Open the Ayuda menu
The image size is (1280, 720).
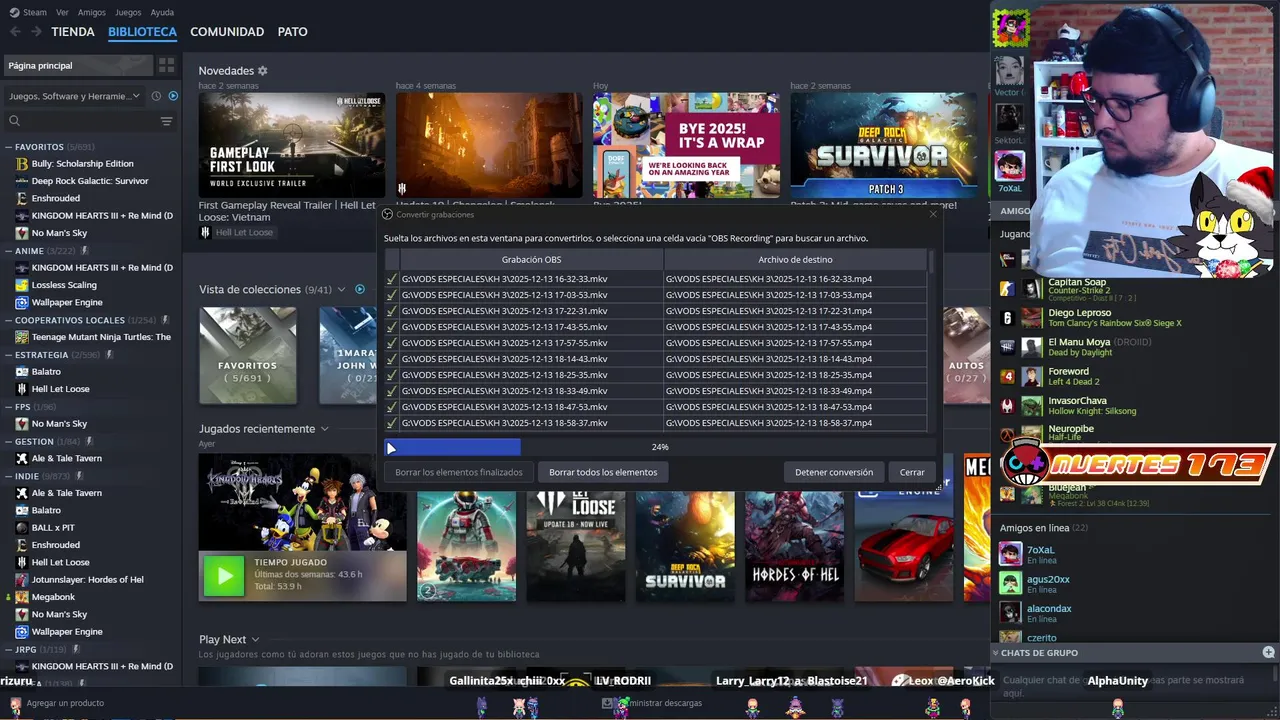pyautogui.click(x=162, y=12)
